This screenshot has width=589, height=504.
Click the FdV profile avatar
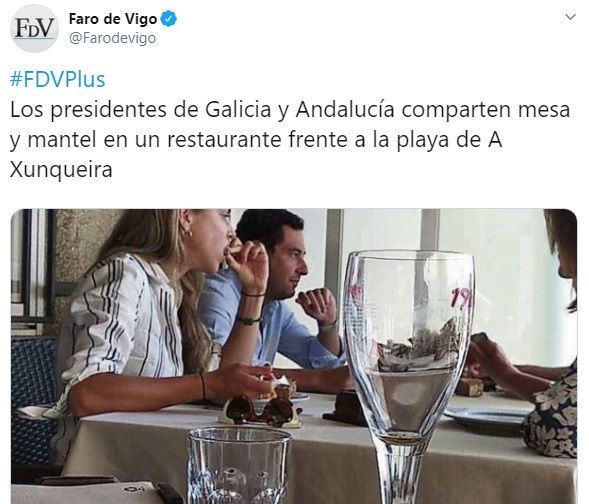[x=34, y=29]
